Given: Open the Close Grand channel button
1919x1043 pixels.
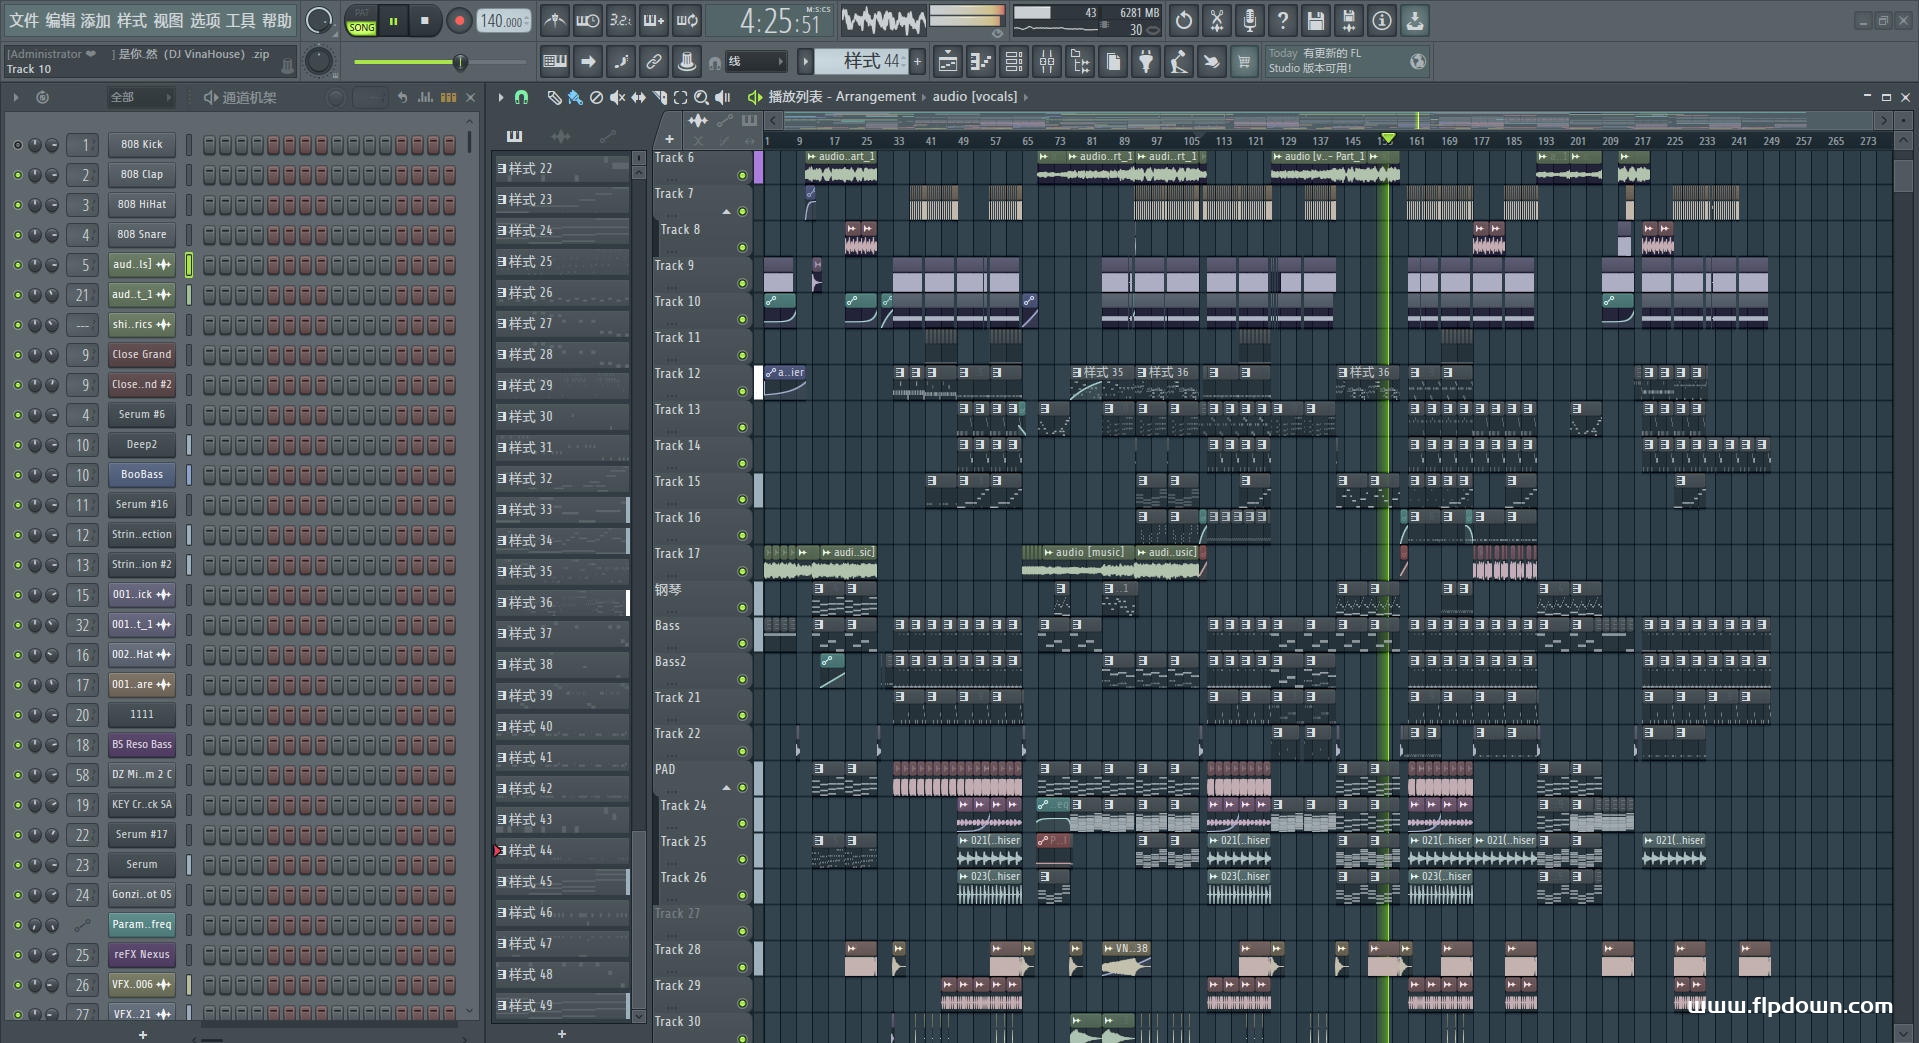Looking at the screenshot, I should [x=141, y=354].
